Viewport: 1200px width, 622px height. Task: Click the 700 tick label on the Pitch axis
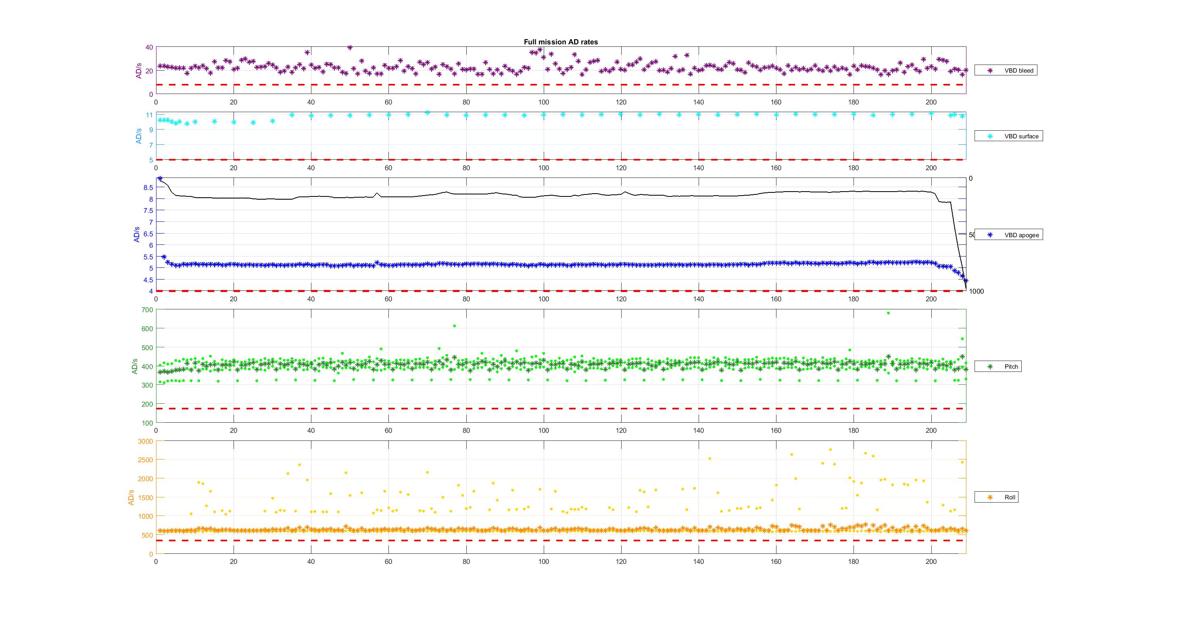pos(147,310)
